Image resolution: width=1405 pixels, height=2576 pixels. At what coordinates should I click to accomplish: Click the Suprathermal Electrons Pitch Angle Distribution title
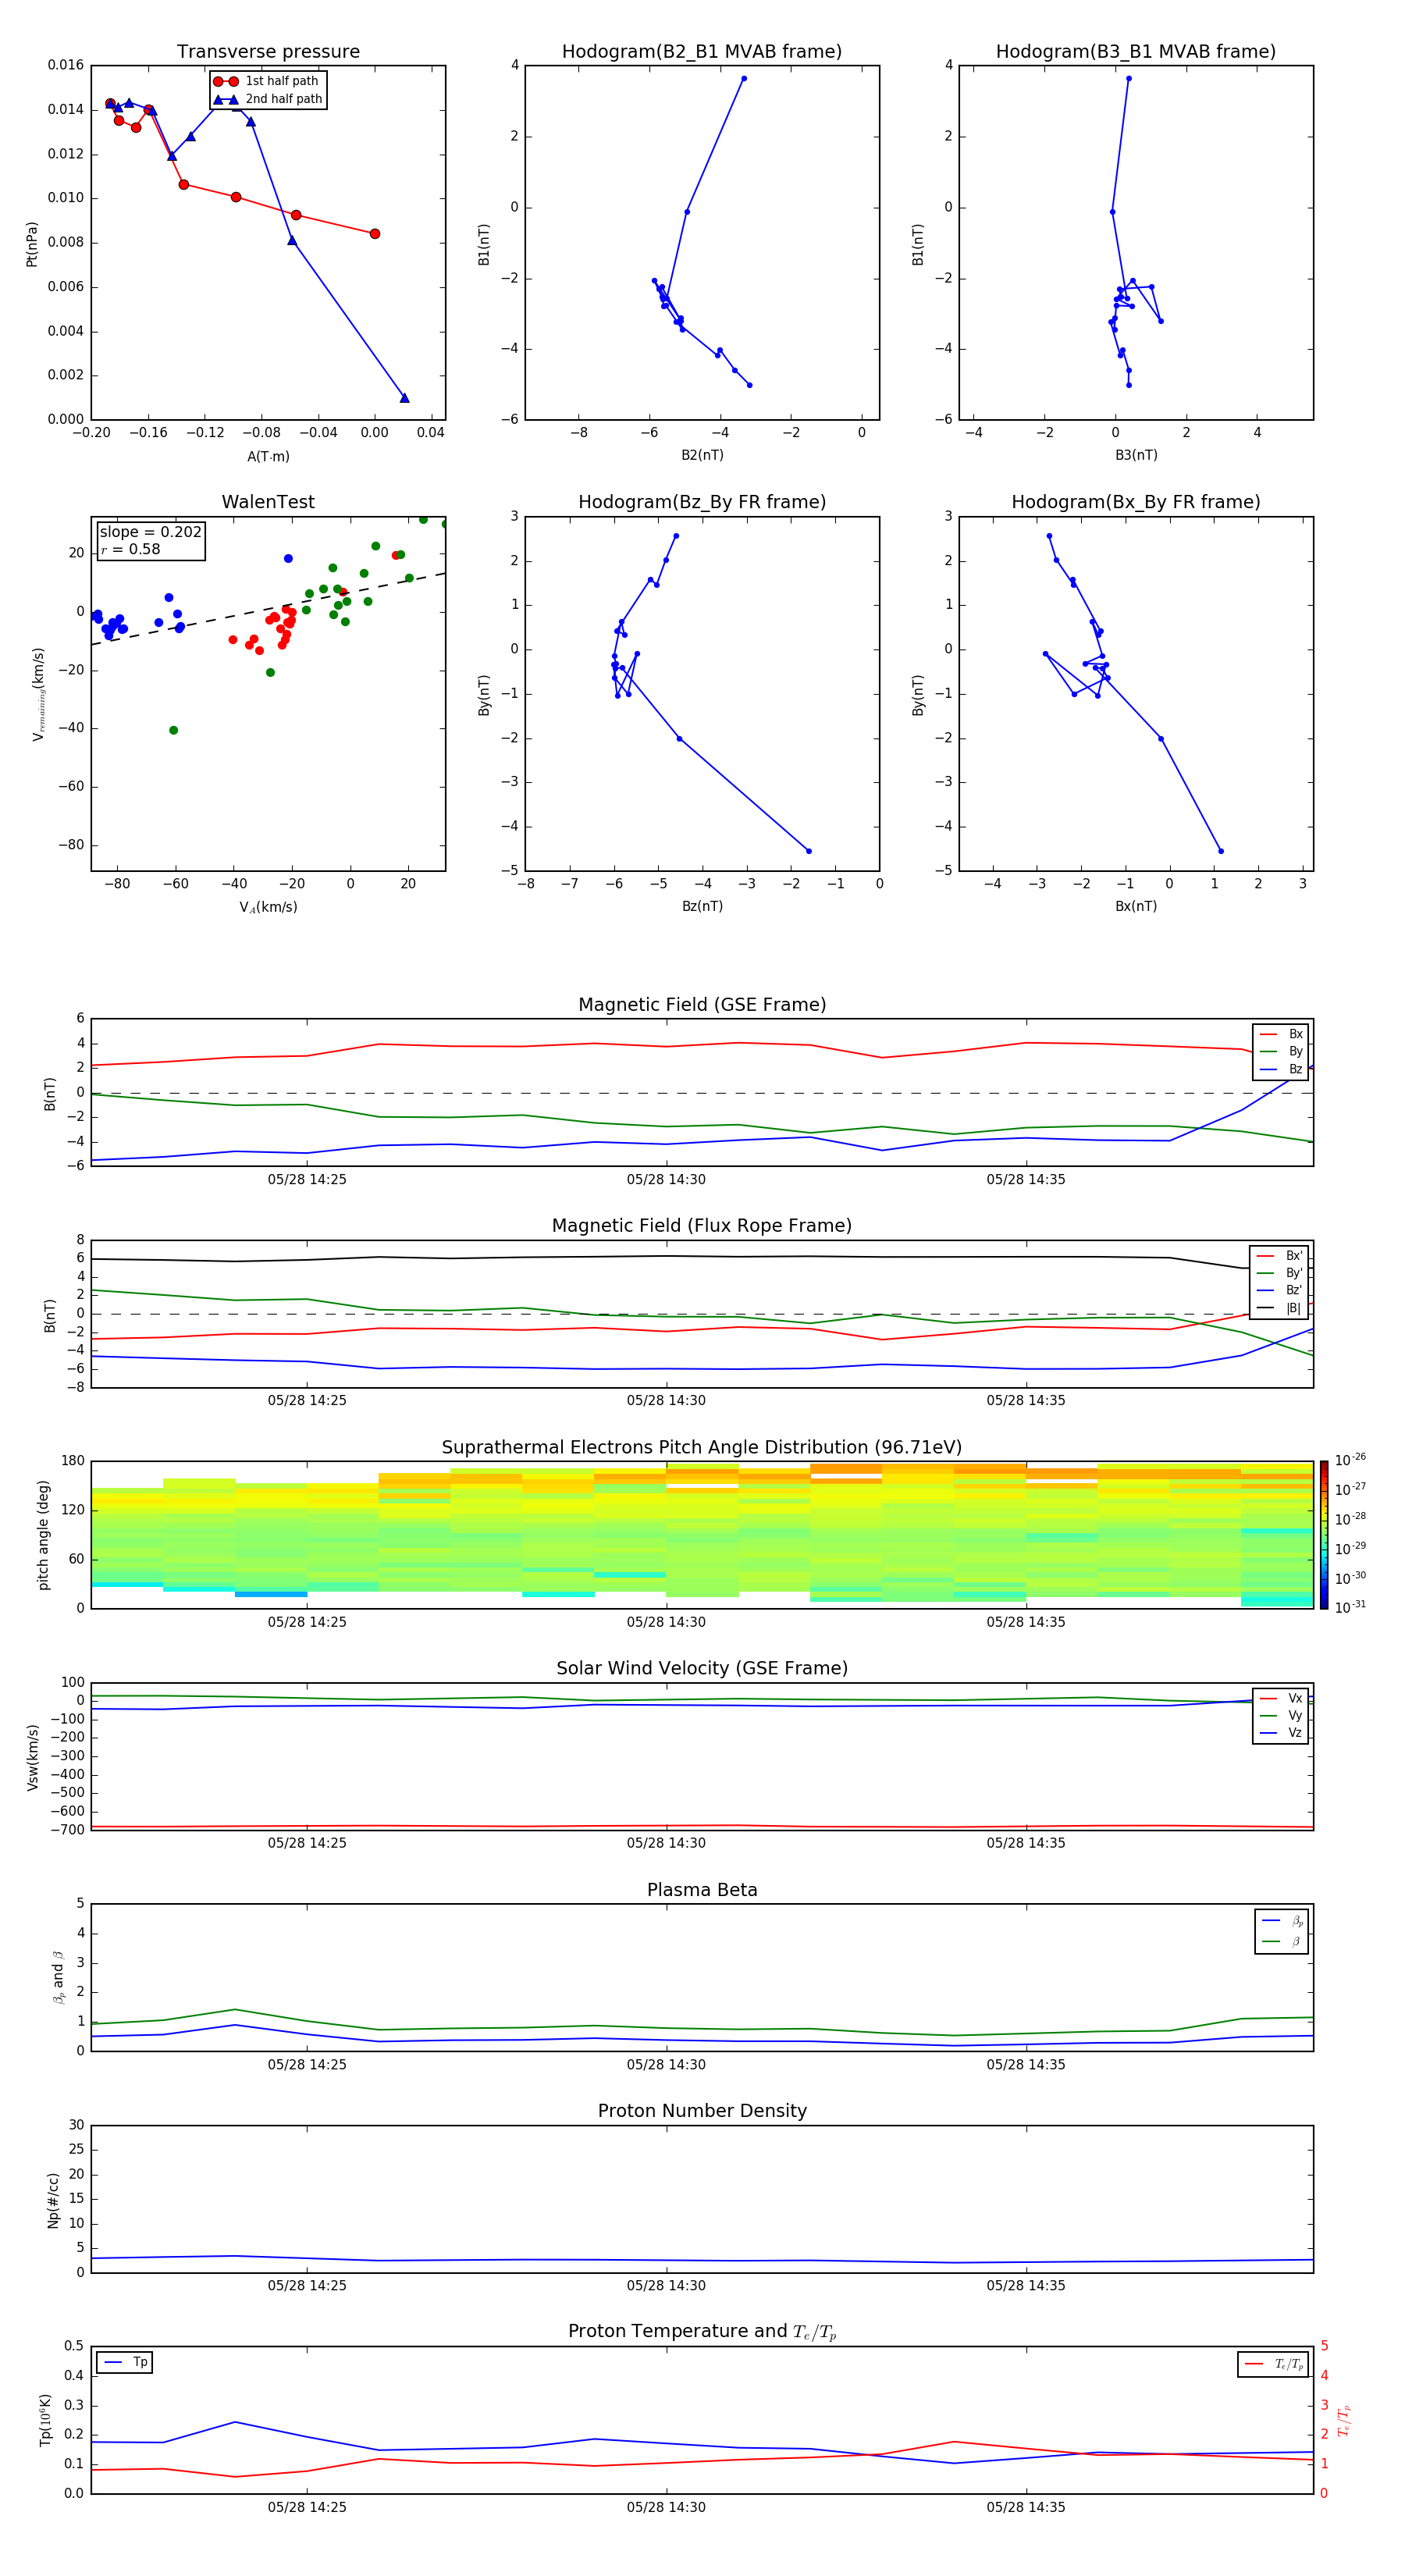702,1448
